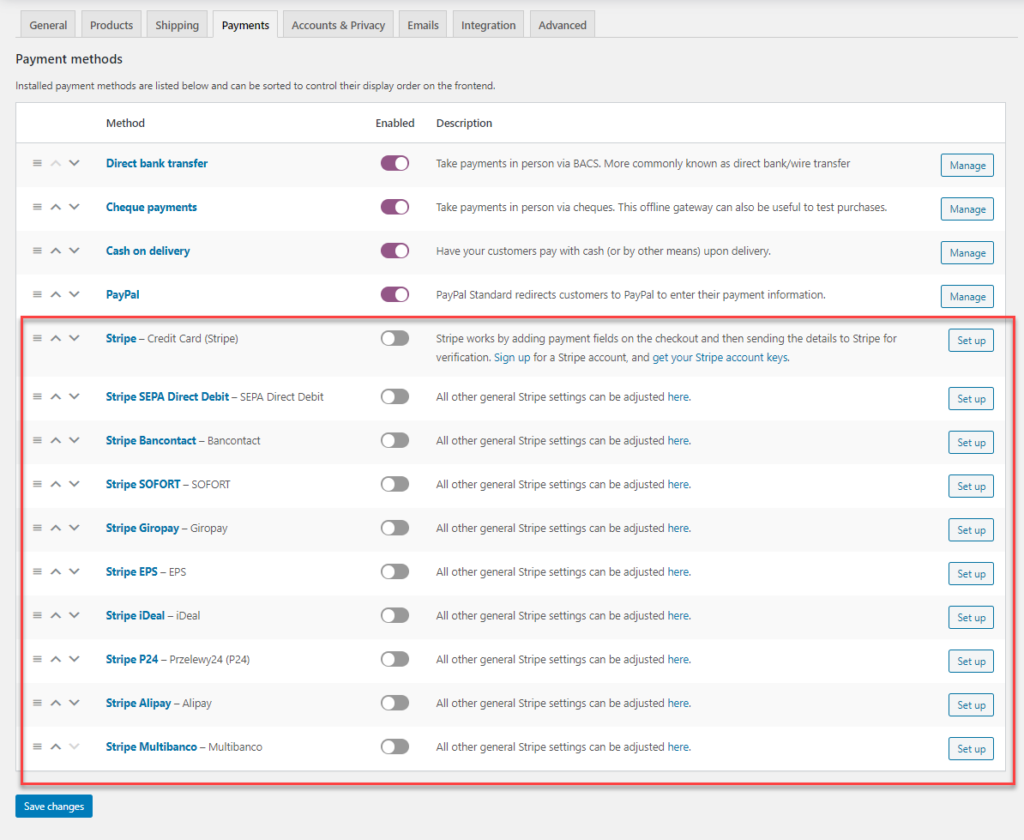Grab the drag handle for Cheque payments
Screen dimensions: 1024x840
[37, 207]
